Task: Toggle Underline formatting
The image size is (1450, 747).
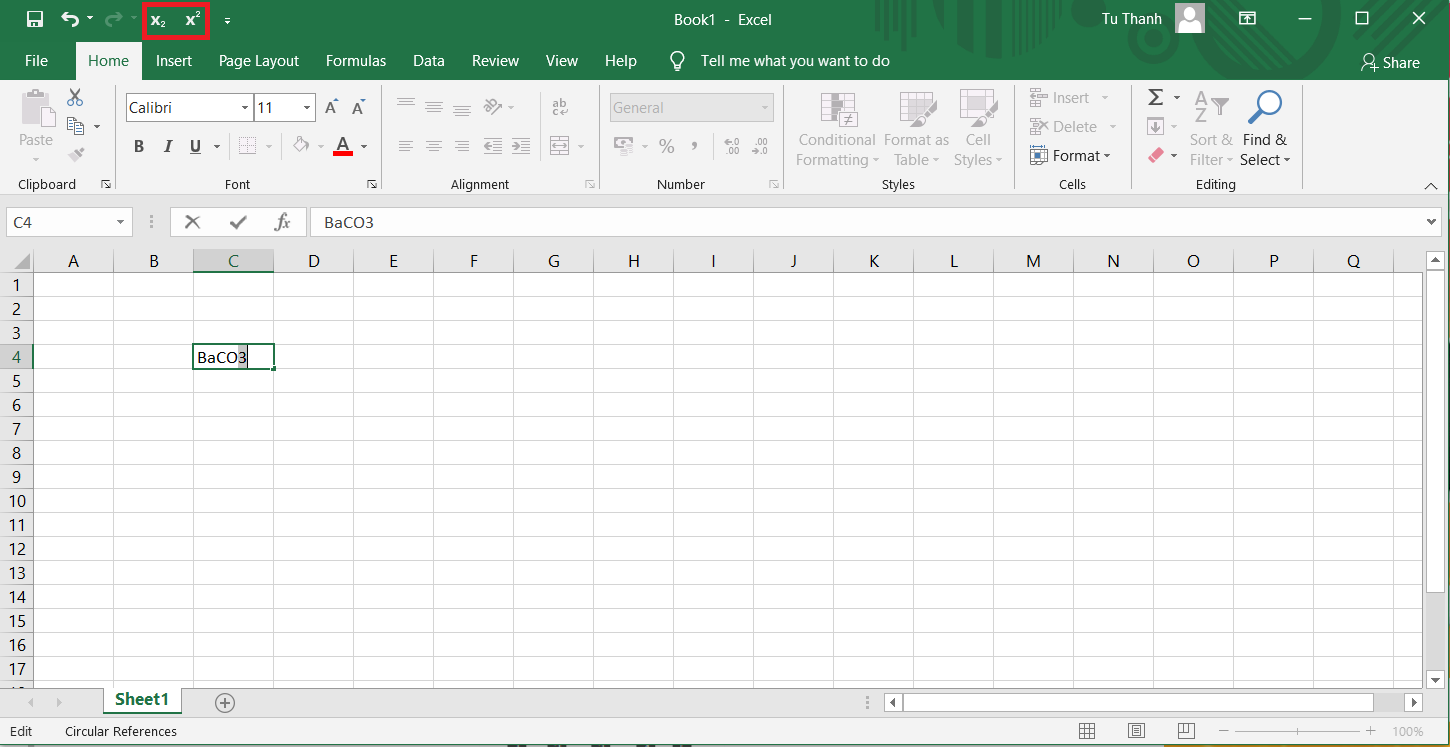Action: [194, 147]
